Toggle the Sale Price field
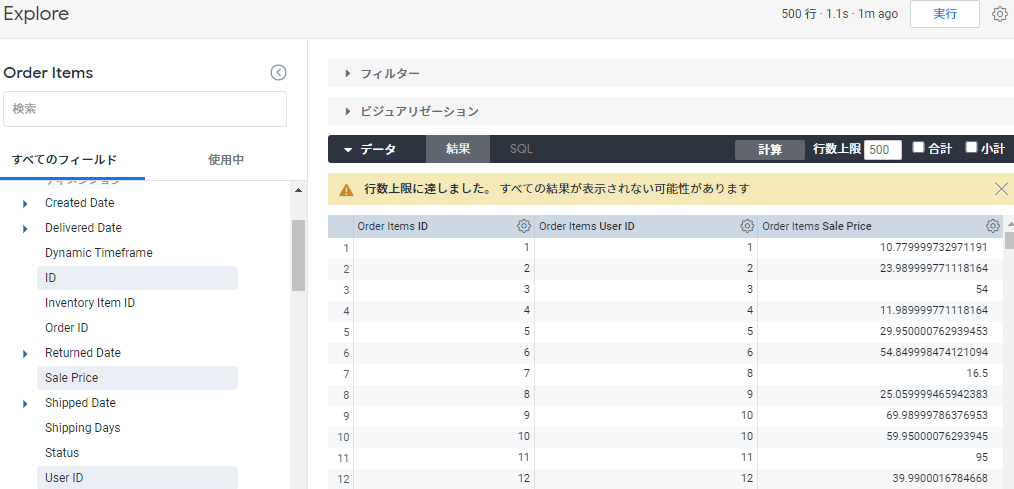The image size is (1014, 489). [137, 378]
